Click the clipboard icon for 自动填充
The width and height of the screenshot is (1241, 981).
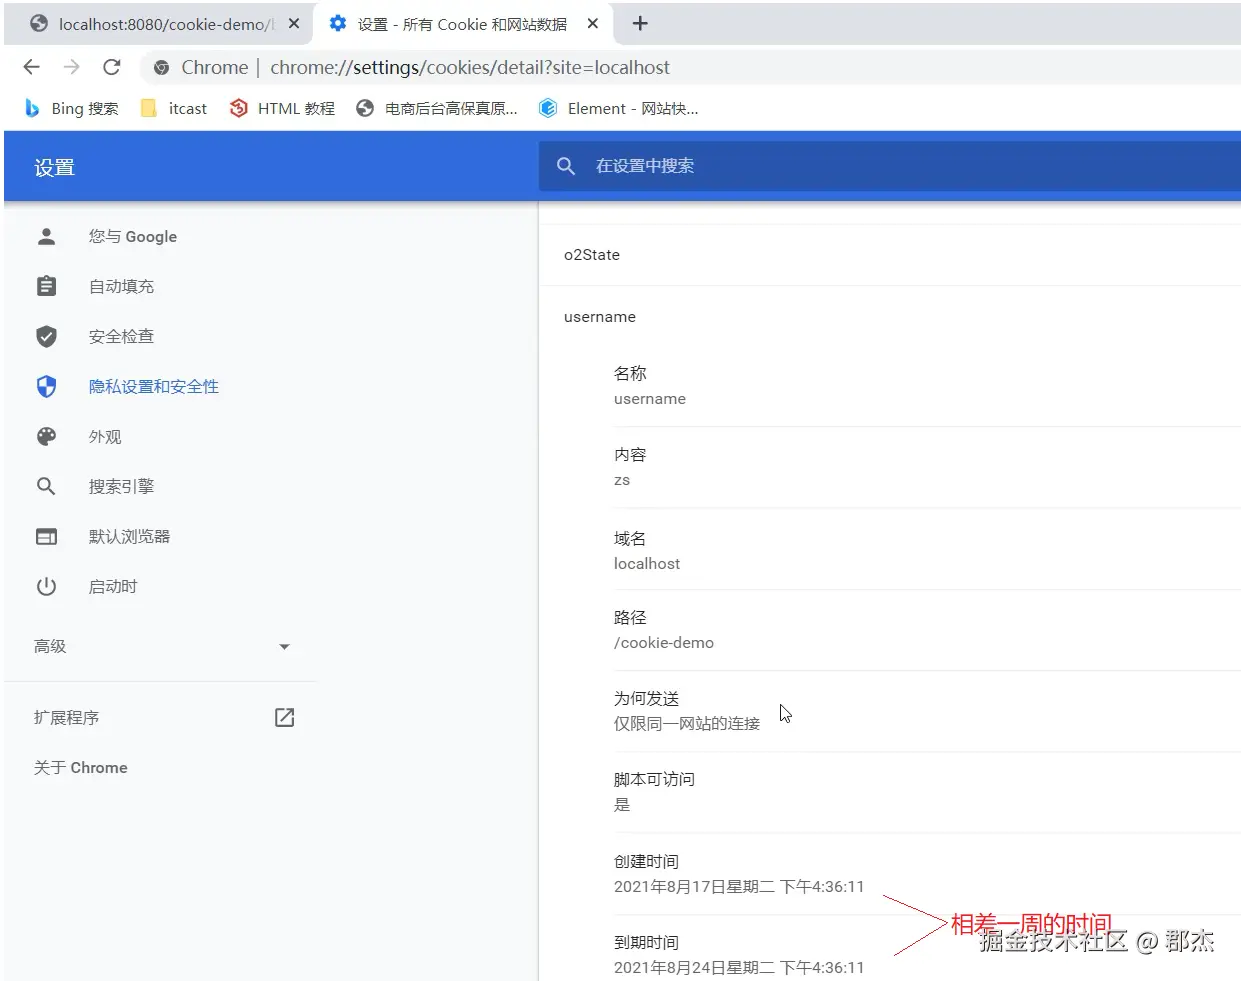[x=46, y=286]
